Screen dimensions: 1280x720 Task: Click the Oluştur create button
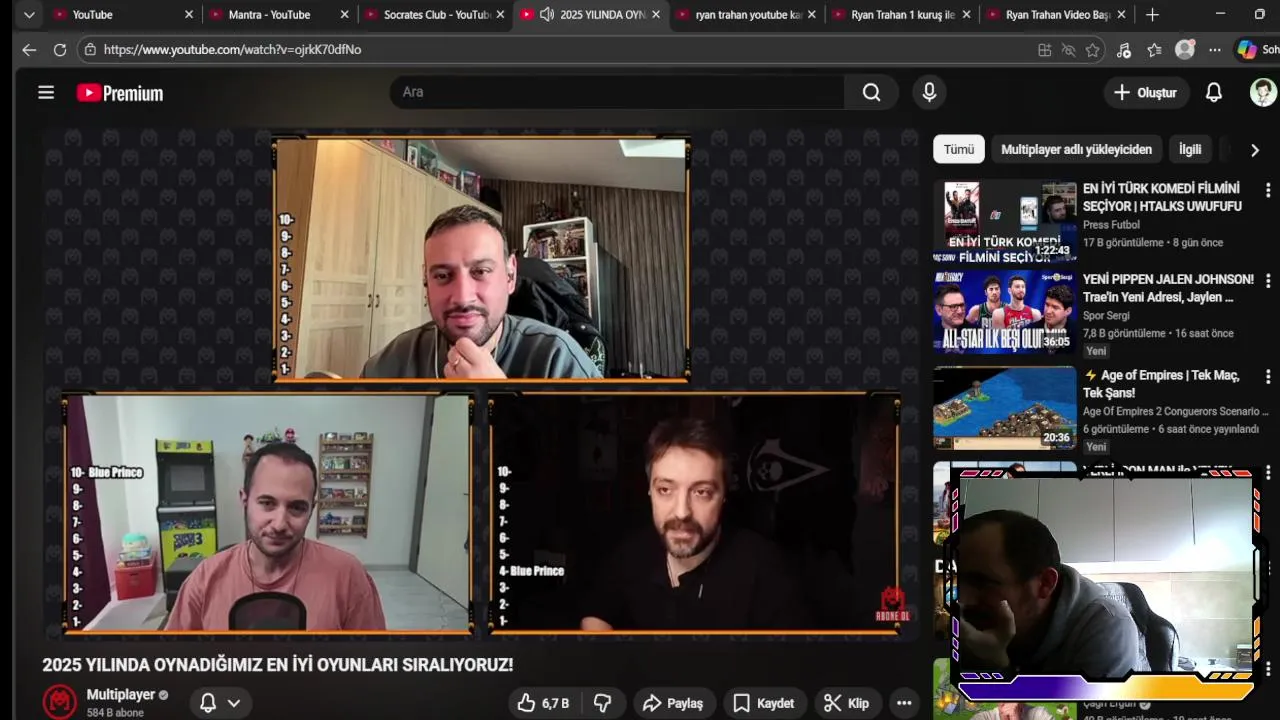coord(1145,92)
